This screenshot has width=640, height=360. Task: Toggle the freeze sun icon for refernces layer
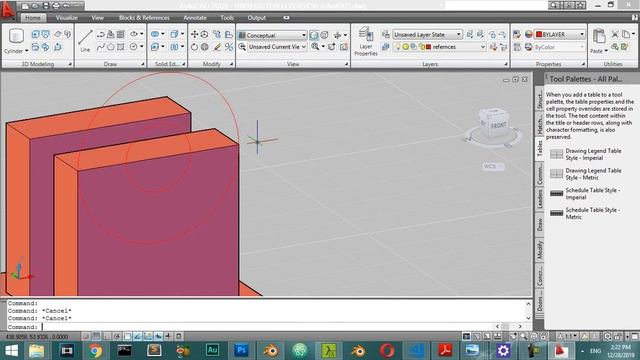[405, 47]
